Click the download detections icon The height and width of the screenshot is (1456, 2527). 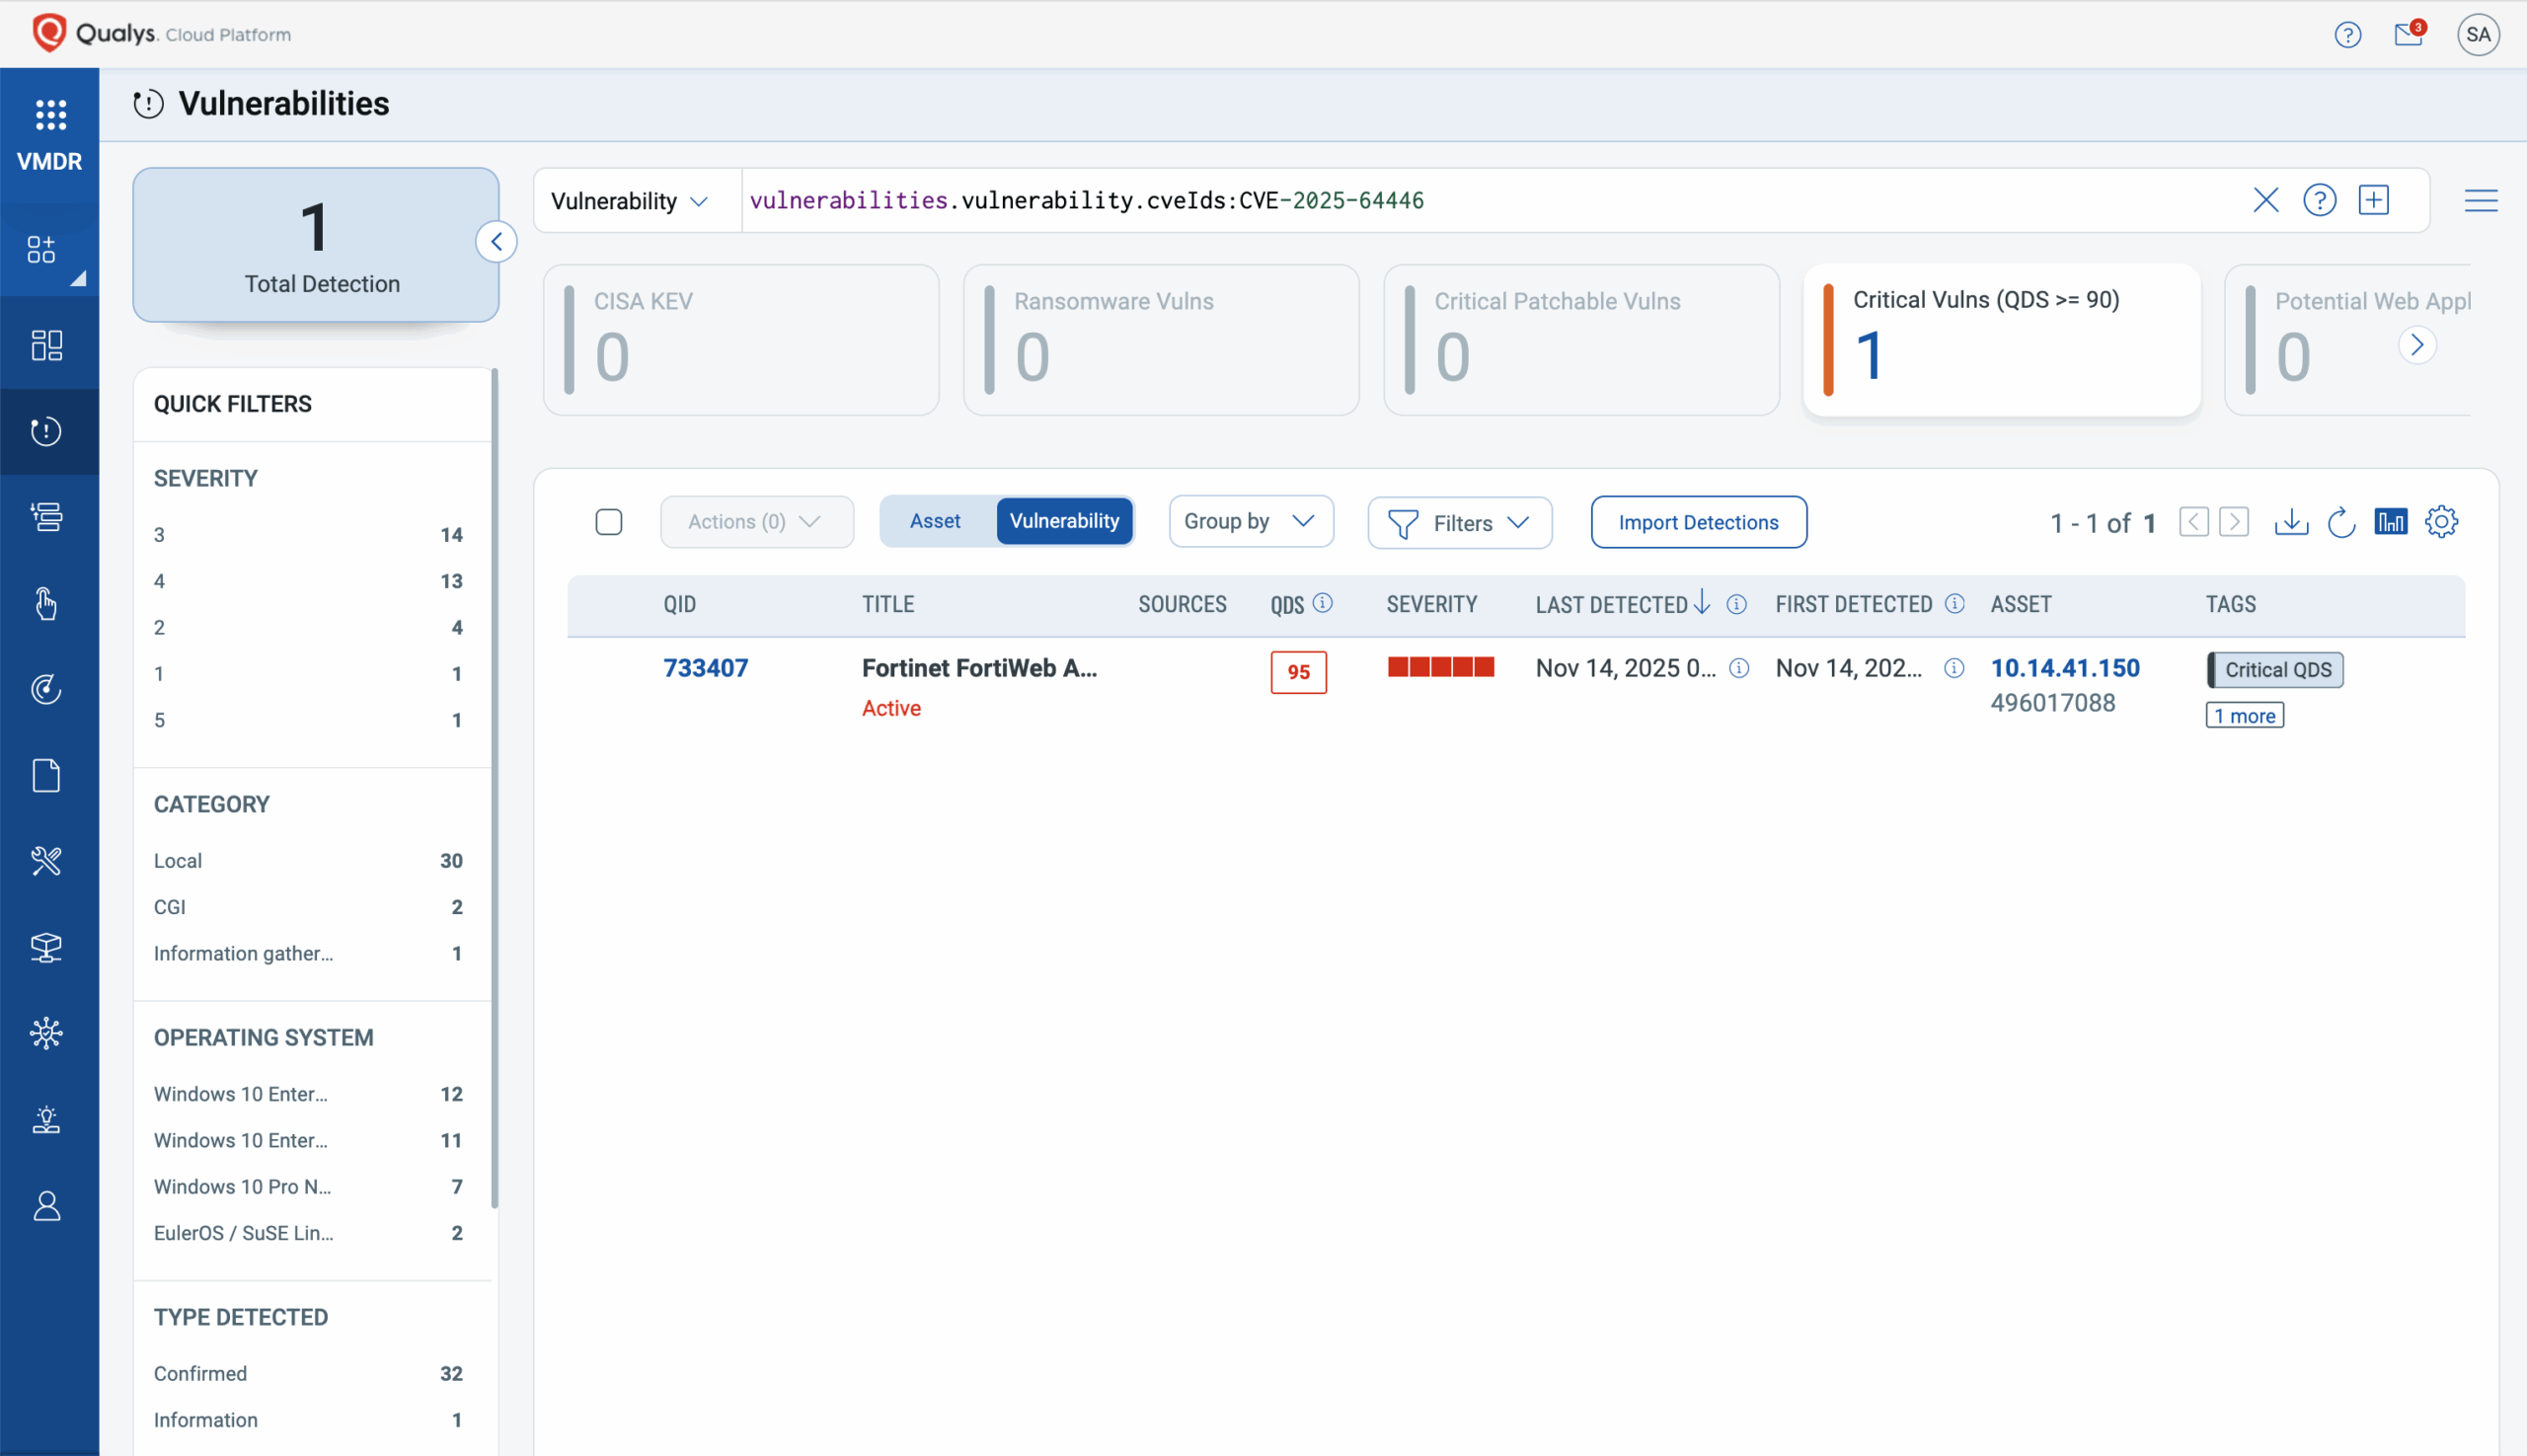[2290, 522]
